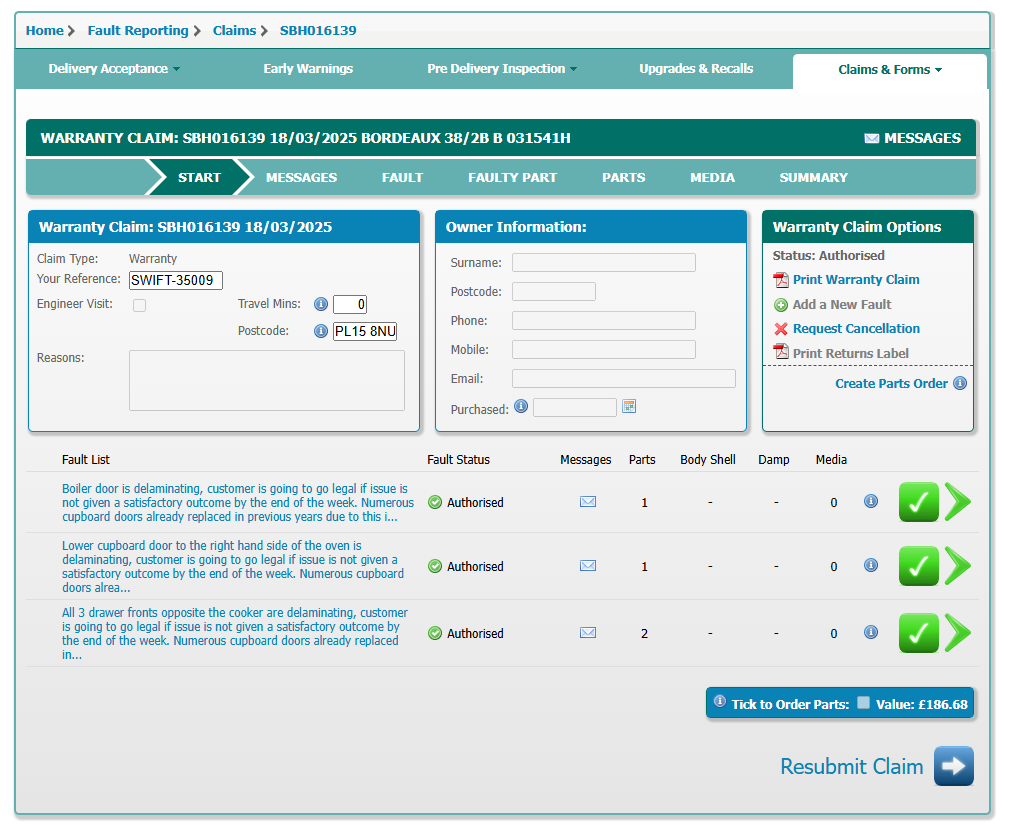Go to the FAULT step
The image size is (1015, 825).
coord(402,177)
